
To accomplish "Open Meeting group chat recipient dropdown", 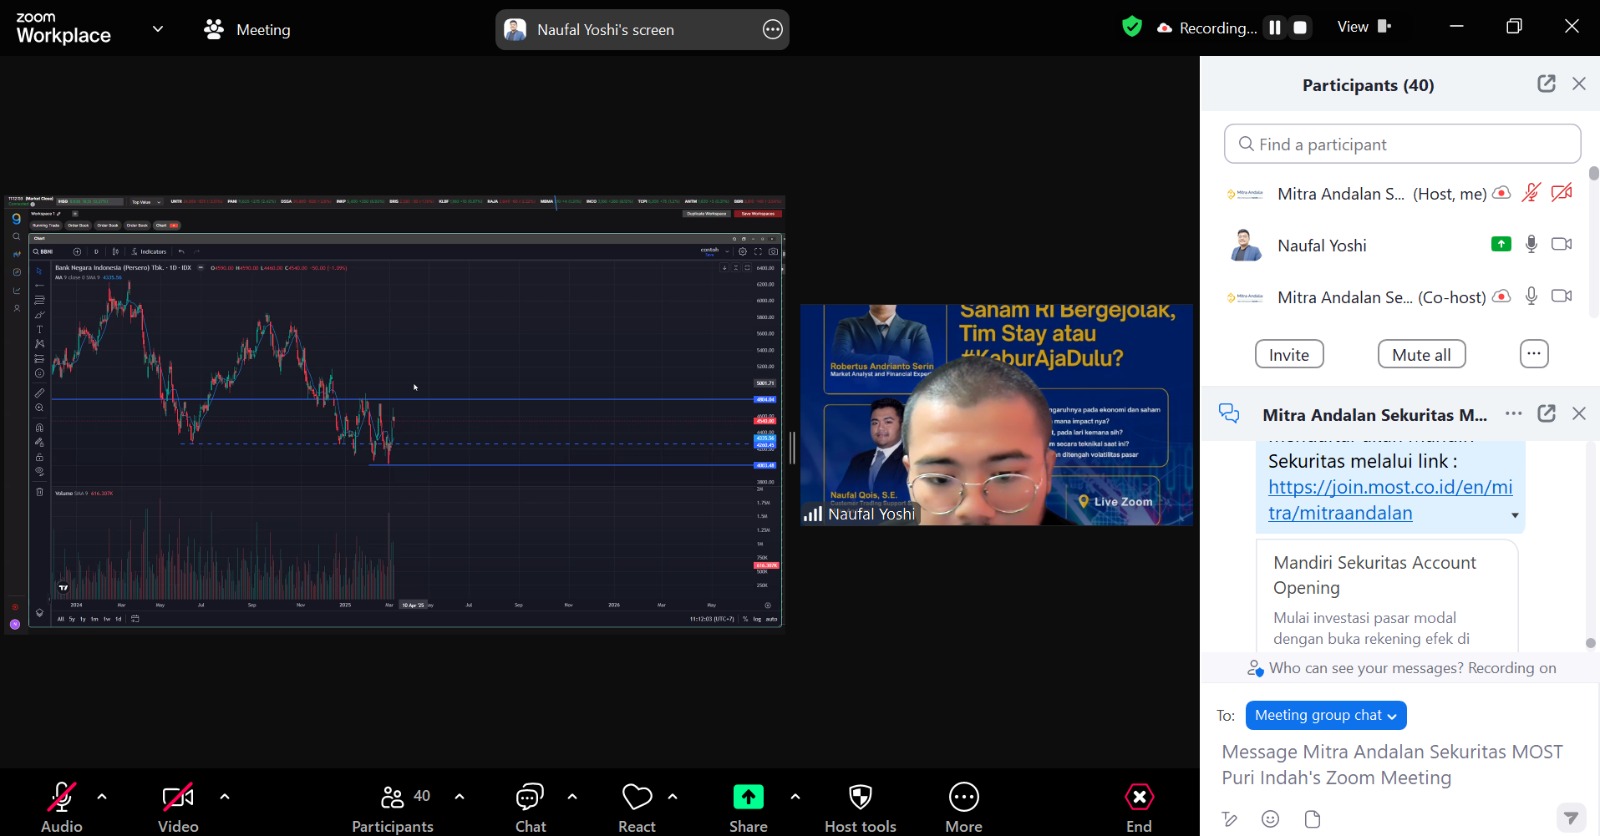I will click(1326, 716).
